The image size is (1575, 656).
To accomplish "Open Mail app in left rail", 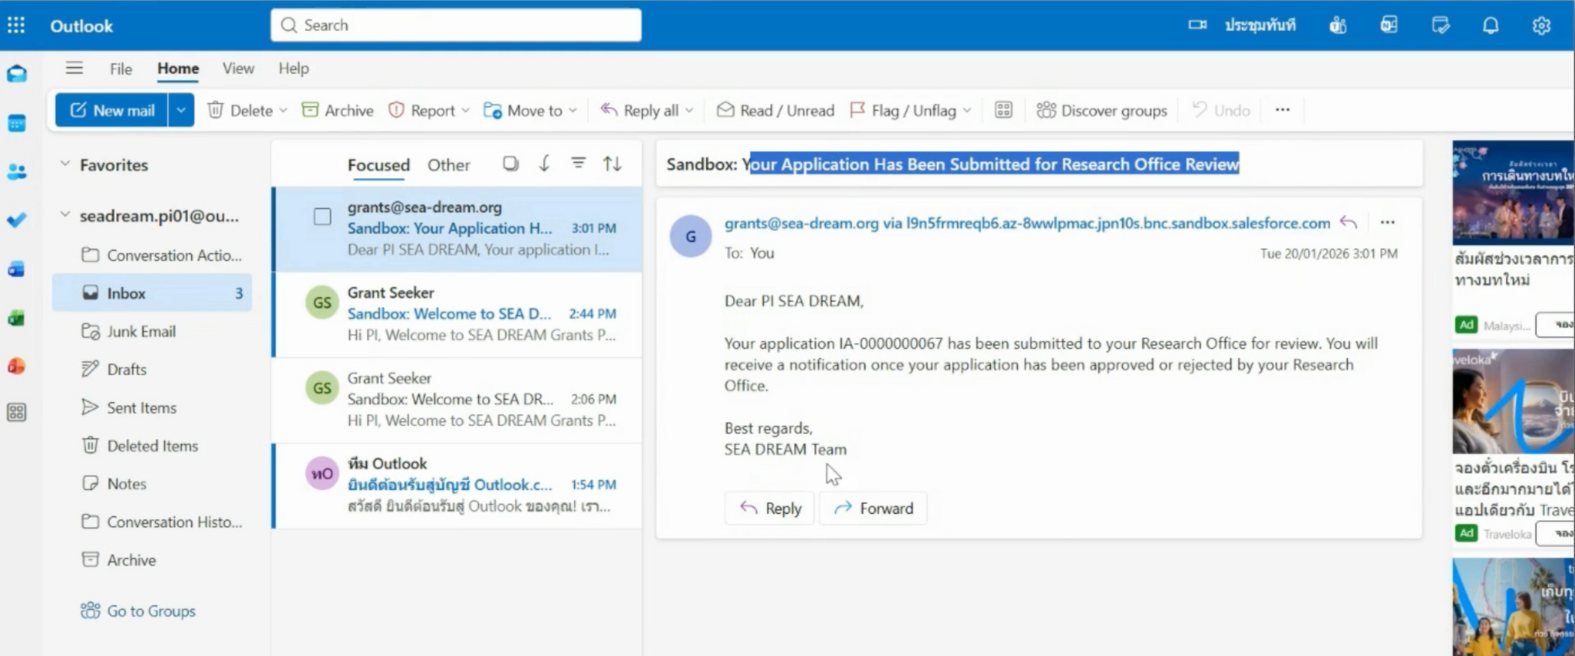I will tap(17, 73).
